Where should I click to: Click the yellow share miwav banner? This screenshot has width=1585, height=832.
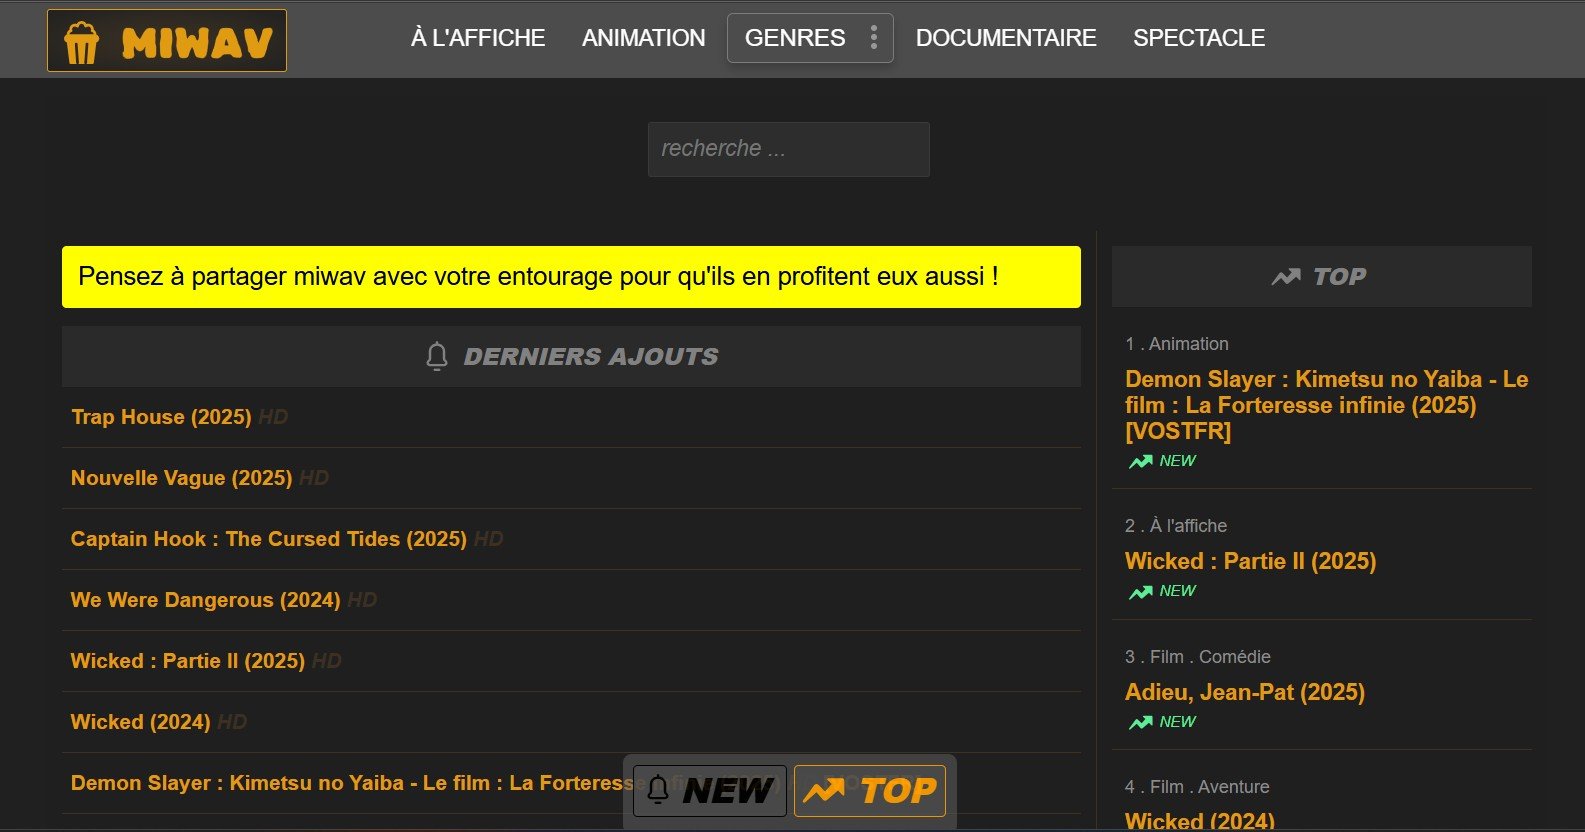click(571, 277)
